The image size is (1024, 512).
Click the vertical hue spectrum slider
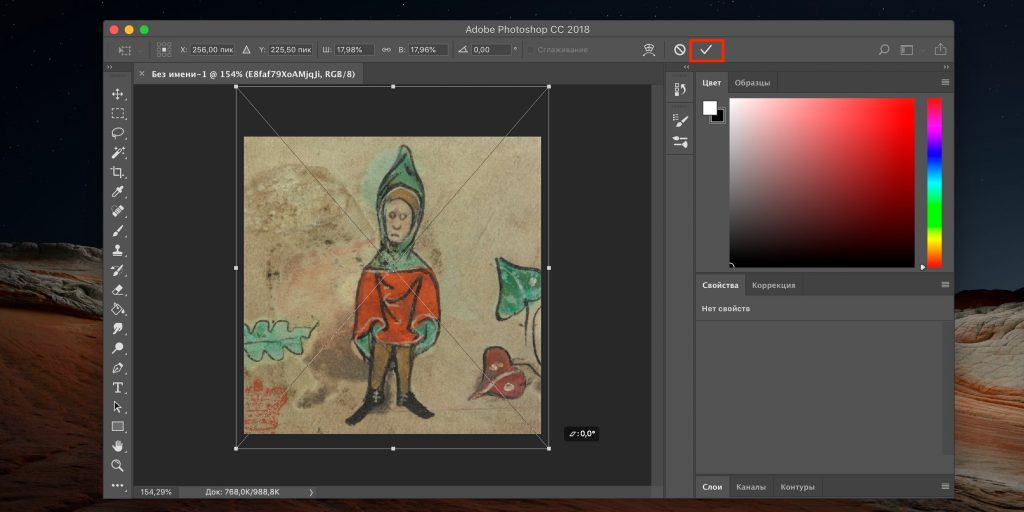(934, 182)
